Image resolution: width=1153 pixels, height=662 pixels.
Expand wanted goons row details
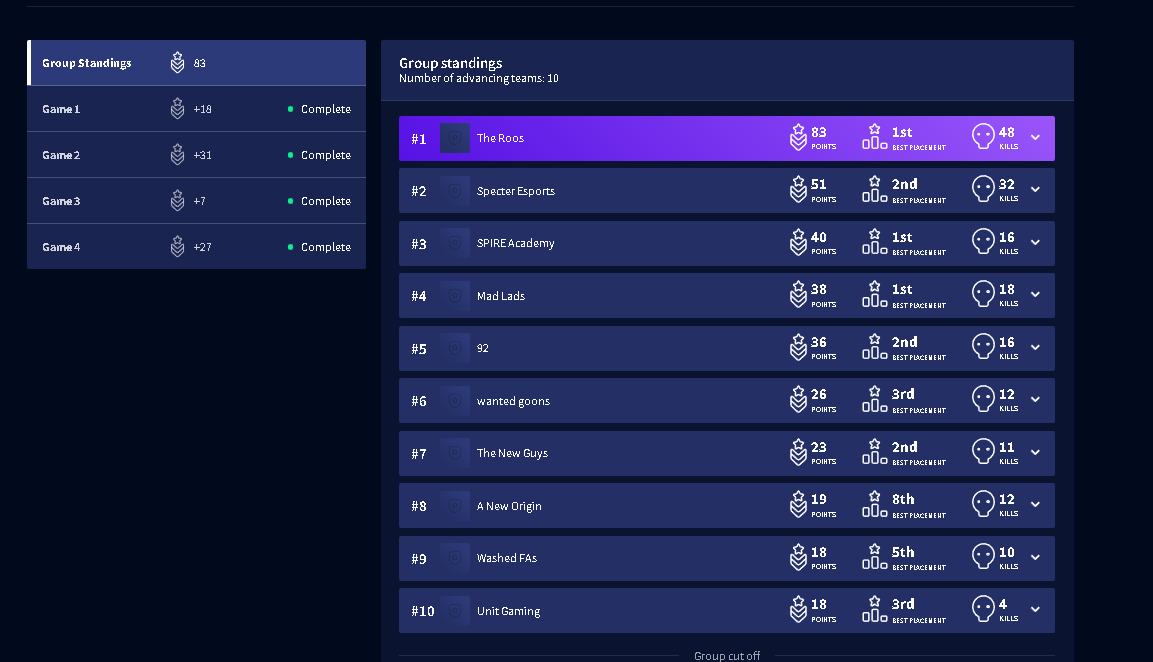pyautogui.click(x=1035, y=400)
